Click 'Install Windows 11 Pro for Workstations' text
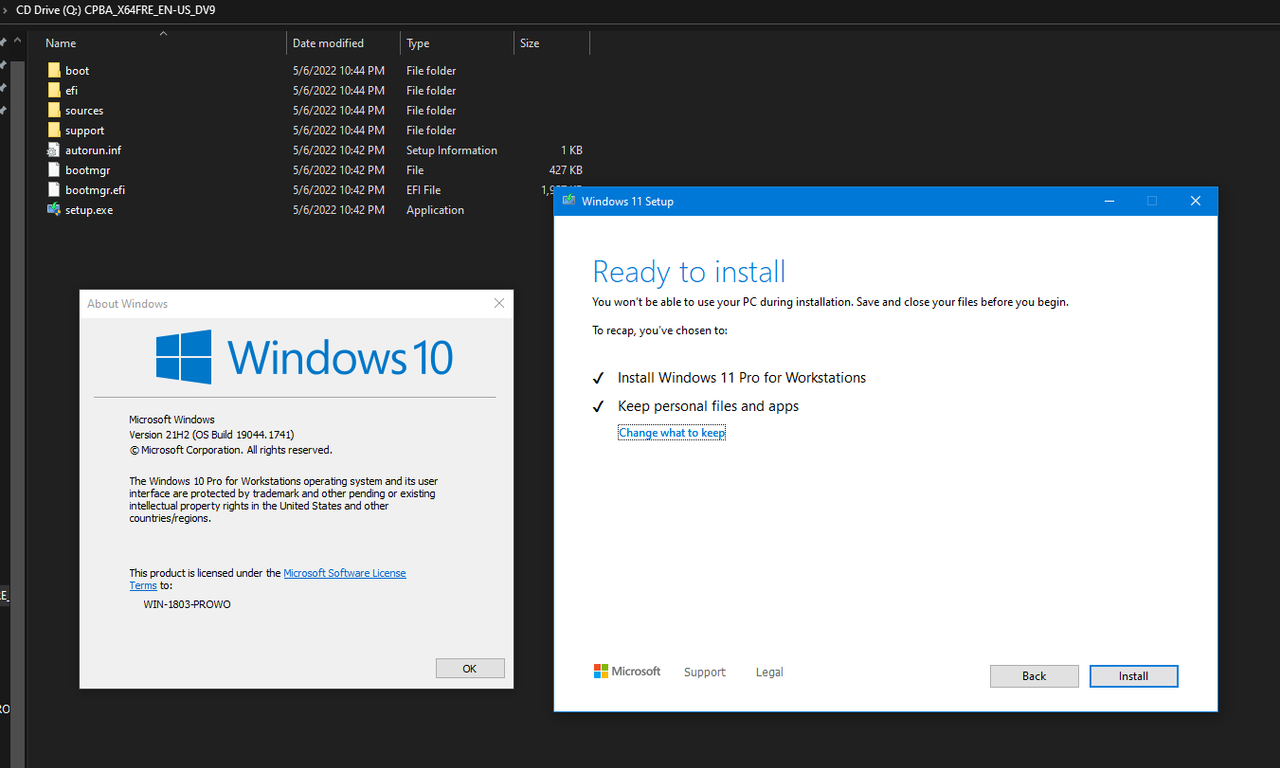 pyautogui.click(x=742, y=378)
